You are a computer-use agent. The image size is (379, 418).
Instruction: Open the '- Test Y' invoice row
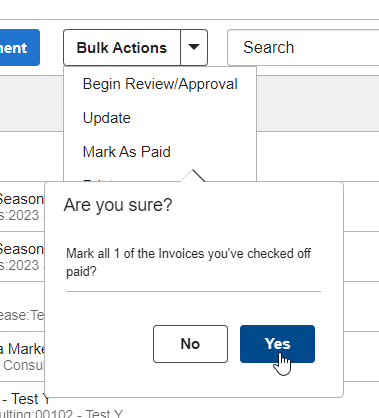25,399
